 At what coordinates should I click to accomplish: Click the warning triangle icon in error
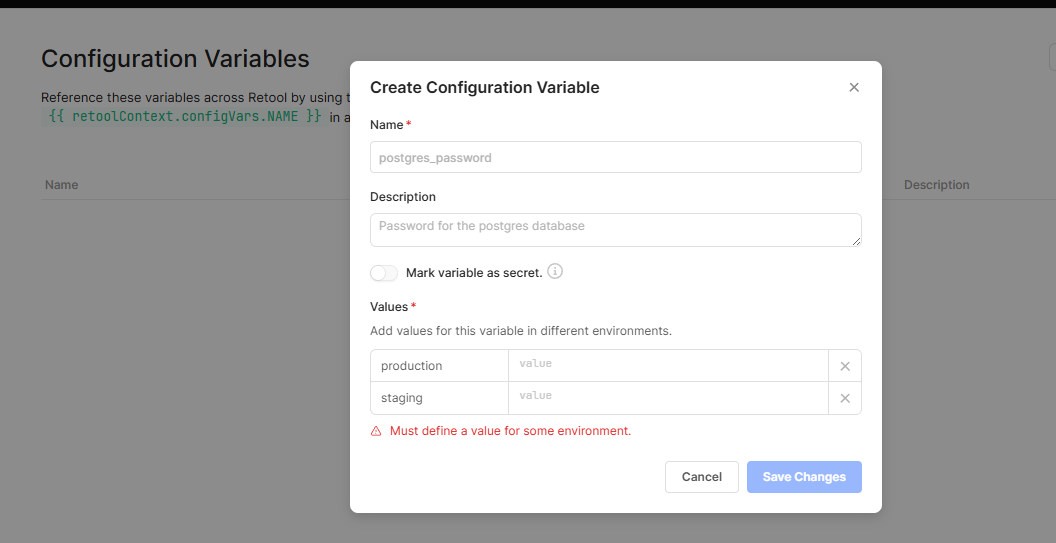click(x=376, y=431)
